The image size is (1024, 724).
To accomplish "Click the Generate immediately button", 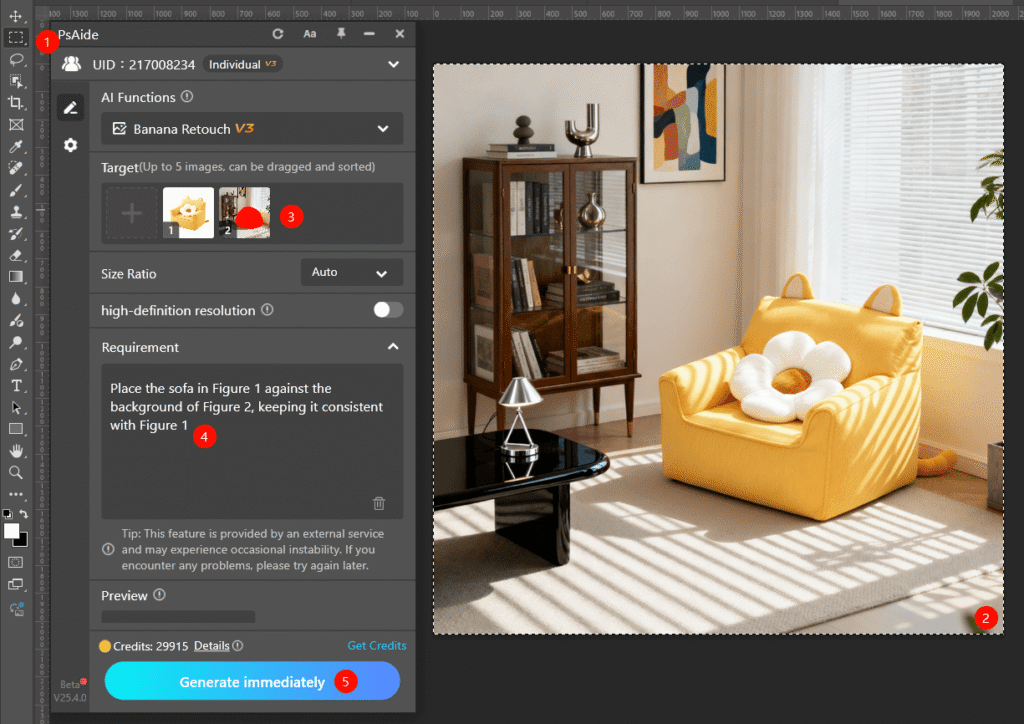I will click(251, 681).
